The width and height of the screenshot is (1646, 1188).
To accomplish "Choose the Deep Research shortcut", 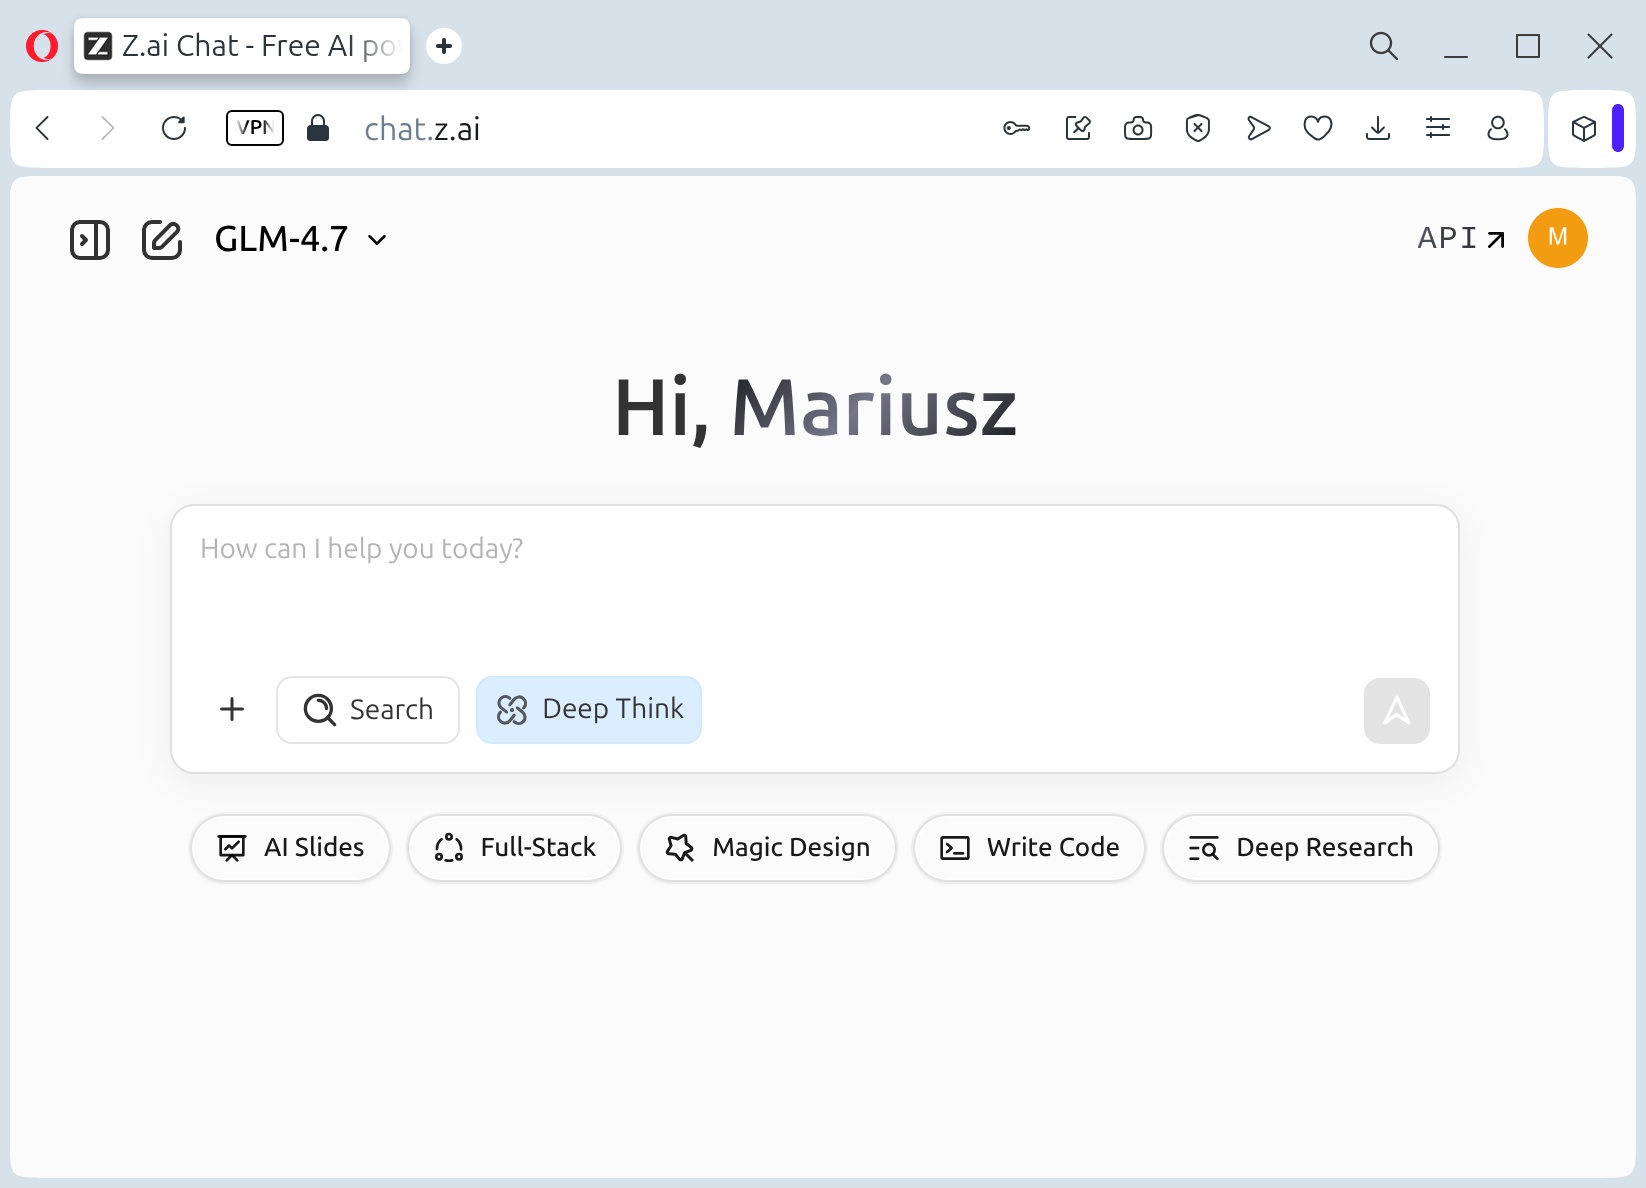I will (1300, 848).
